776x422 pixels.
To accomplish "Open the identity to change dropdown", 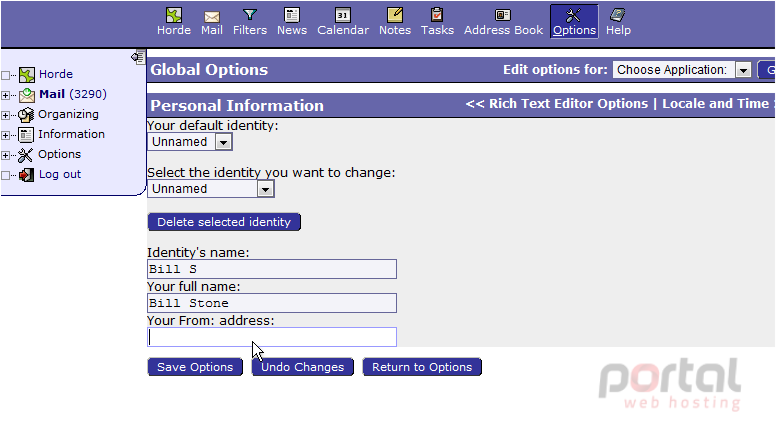I will 211,189.
